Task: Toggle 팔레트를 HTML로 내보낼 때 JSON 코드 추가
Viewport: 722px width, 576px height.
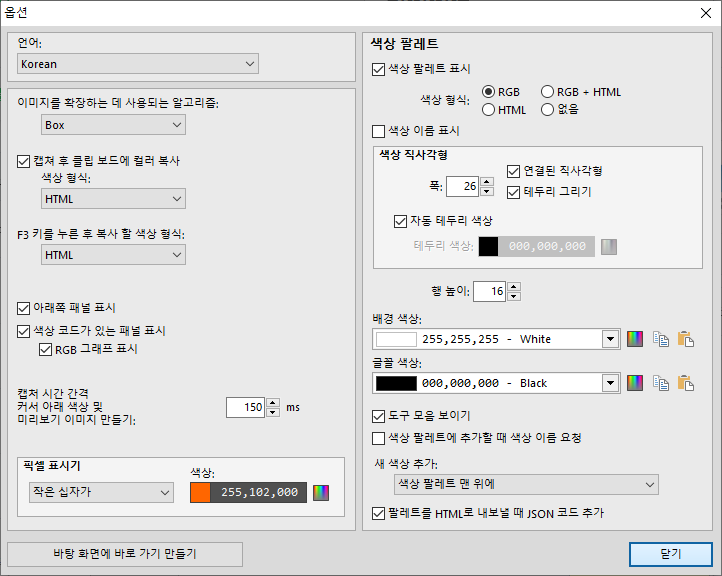Action: click(x=378, y=513)
